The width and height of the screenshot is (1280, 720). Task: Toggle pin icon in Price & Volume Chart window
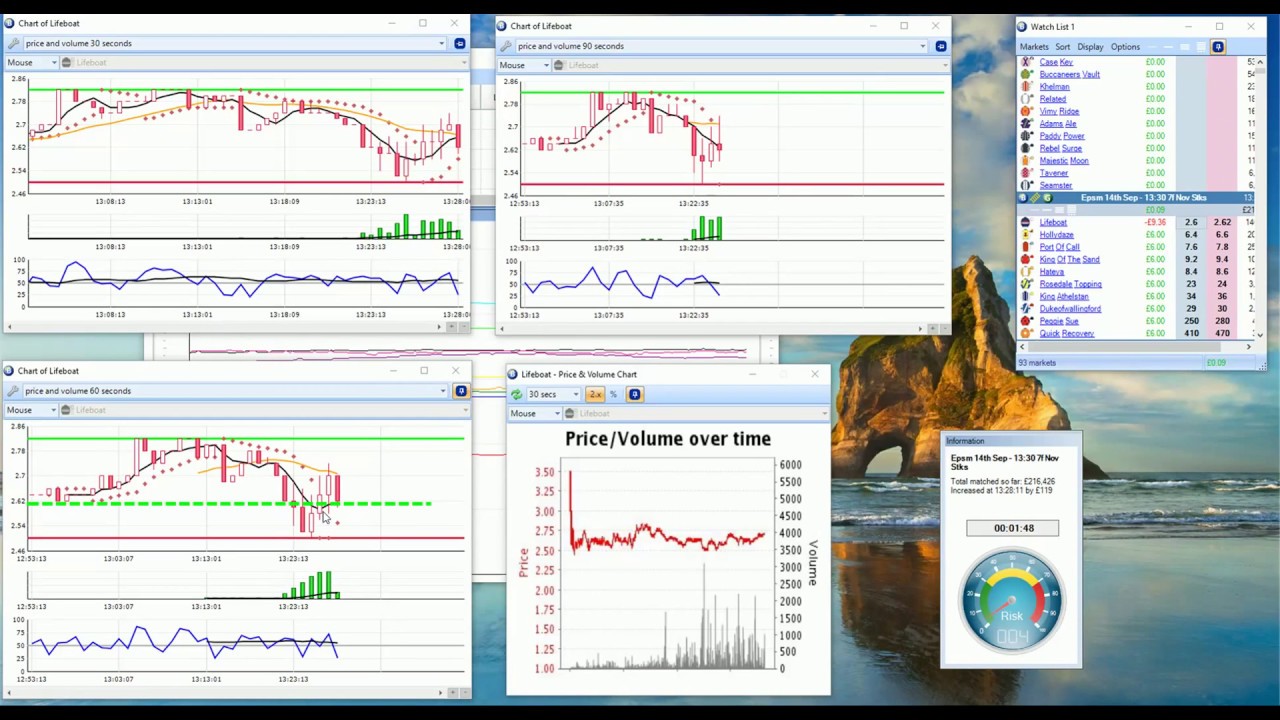634,394
